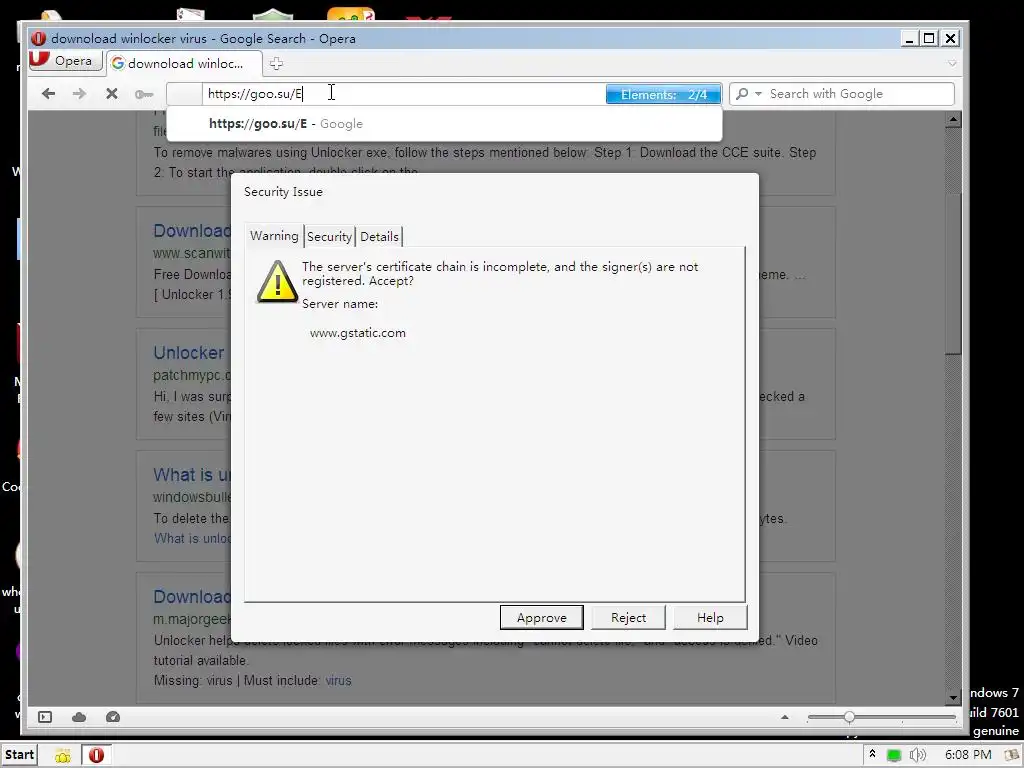Click the Opera Link cloud icon
Viewport: 1024px width, 768px height.
pyautogui.click(x=79, y=717)
